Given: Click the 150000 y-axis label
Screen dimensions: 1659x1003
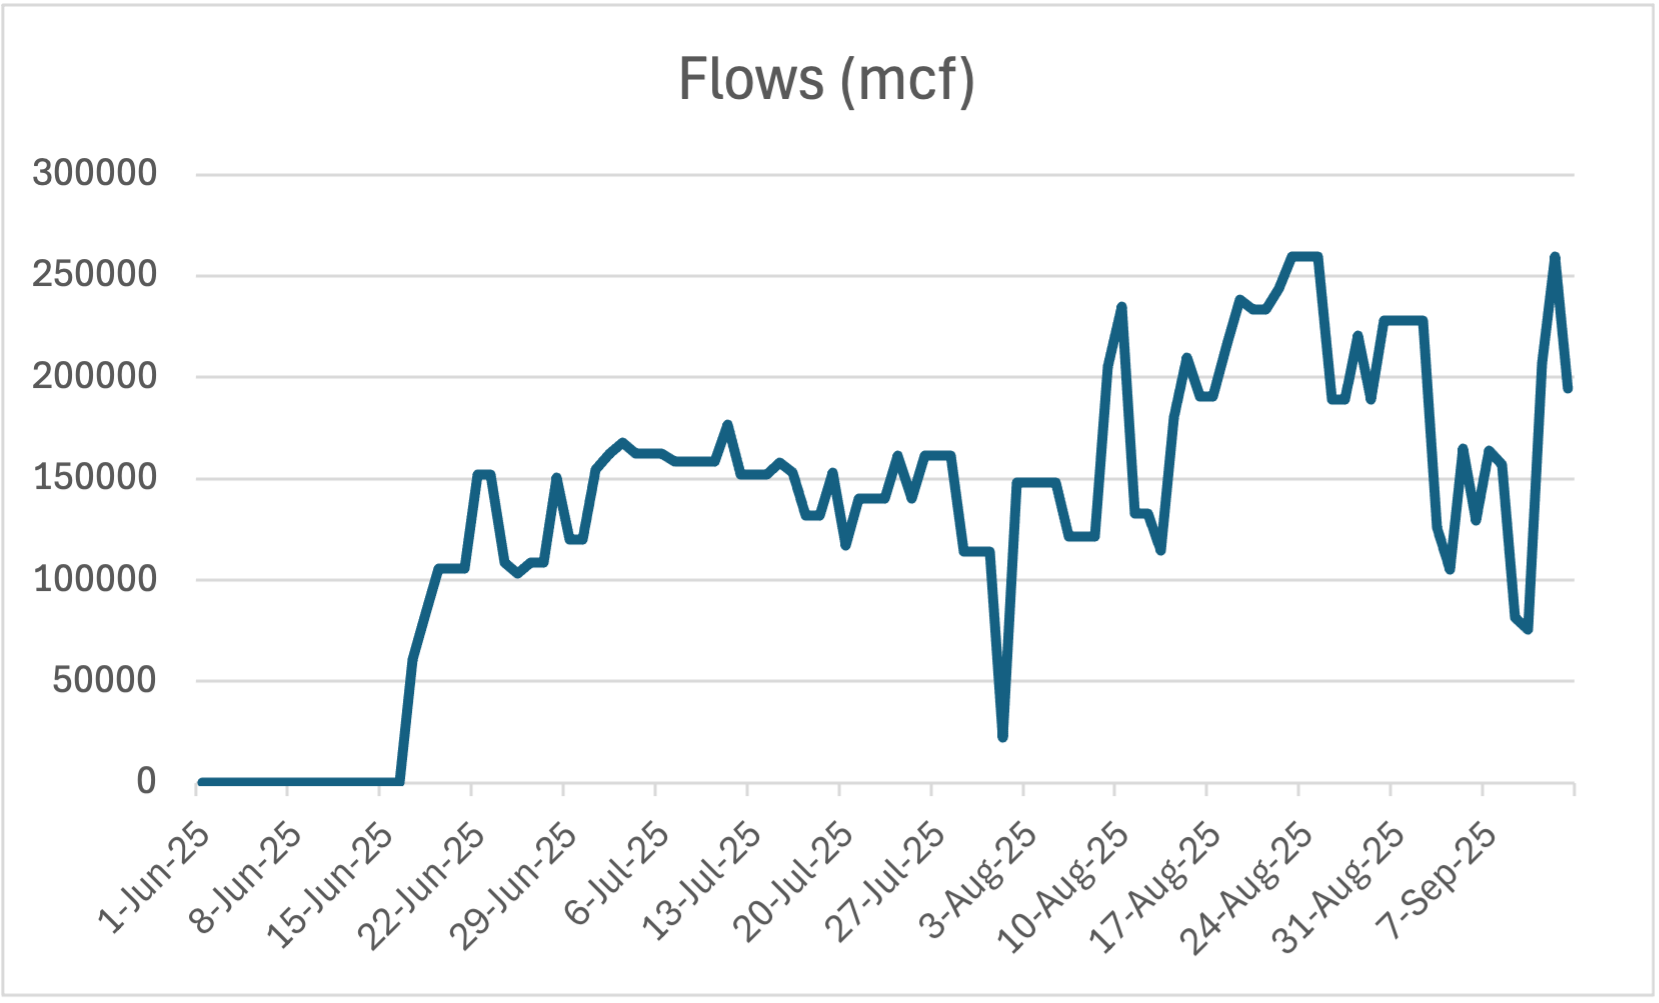Looking at the screenshot, I should pos(95,477).
